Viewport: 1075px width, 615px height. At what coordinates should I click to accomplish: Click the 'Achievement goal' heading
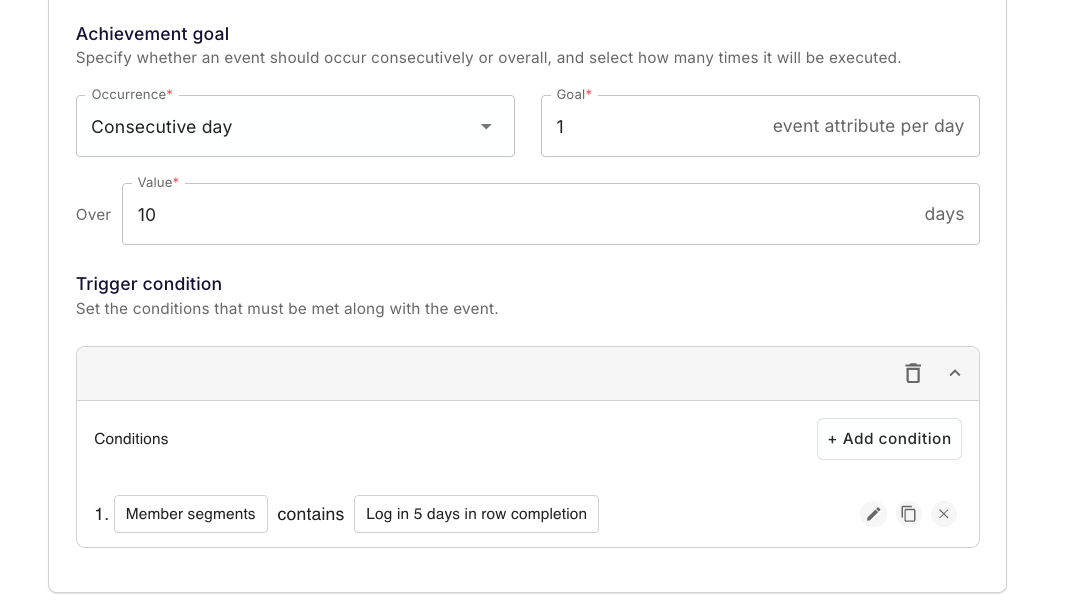click(152, 34)
